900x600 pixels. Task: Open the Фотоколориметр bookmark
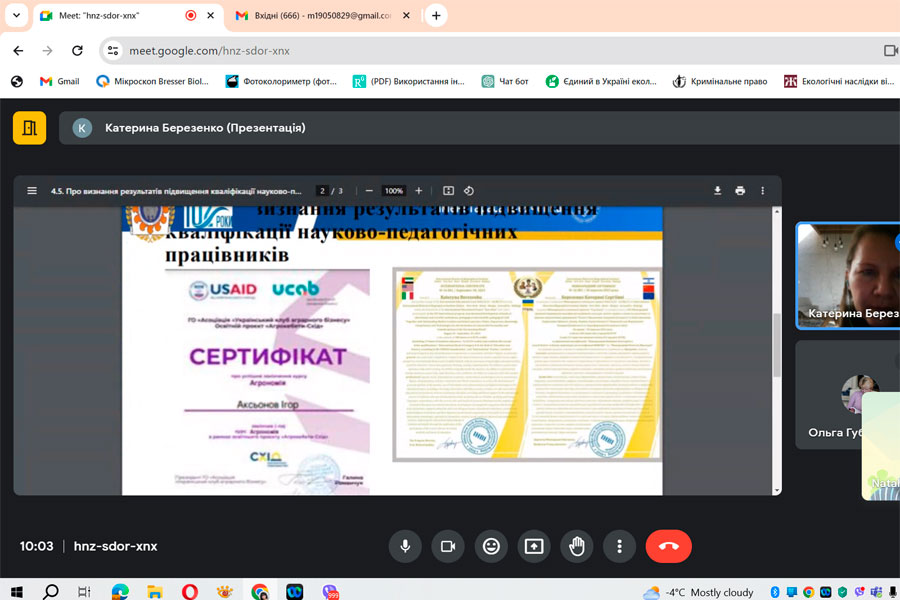point(281,82)
